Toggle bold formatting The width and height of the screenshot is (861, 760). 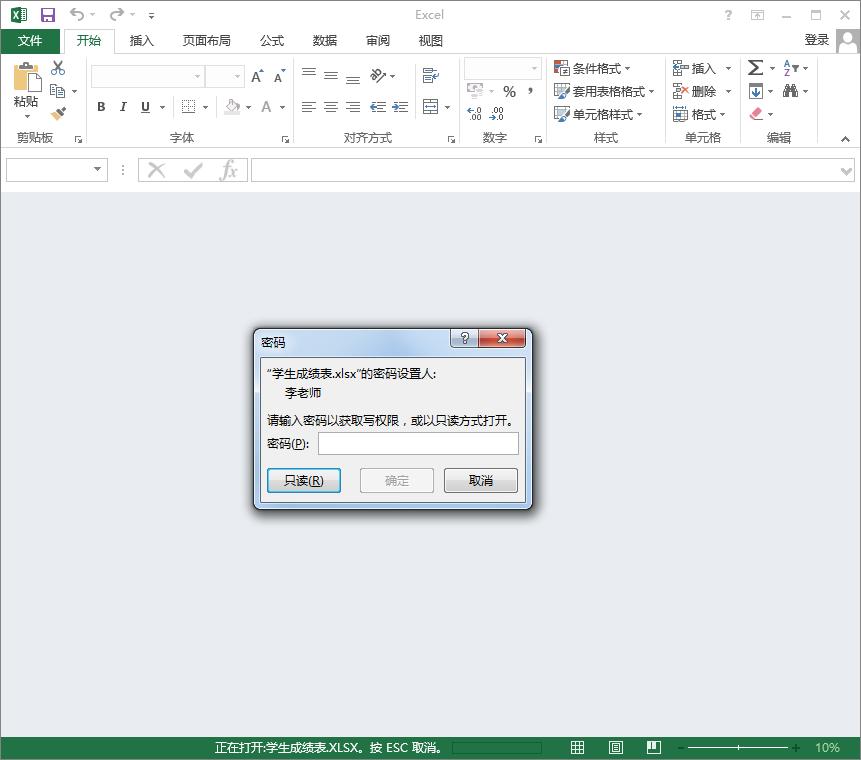[100, 106]
